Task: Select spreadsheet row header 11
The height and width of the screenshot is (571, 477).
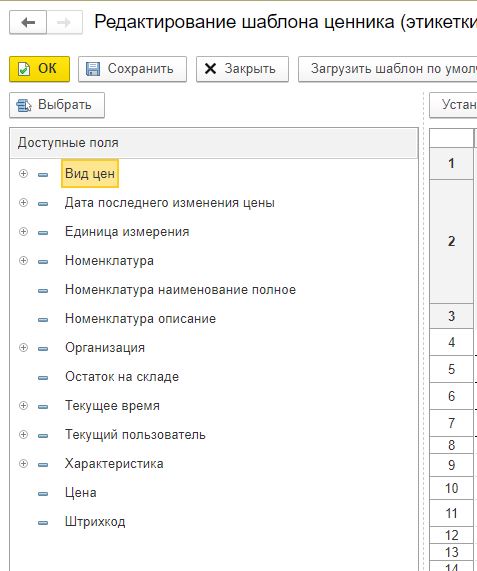Action: [452, 513]
